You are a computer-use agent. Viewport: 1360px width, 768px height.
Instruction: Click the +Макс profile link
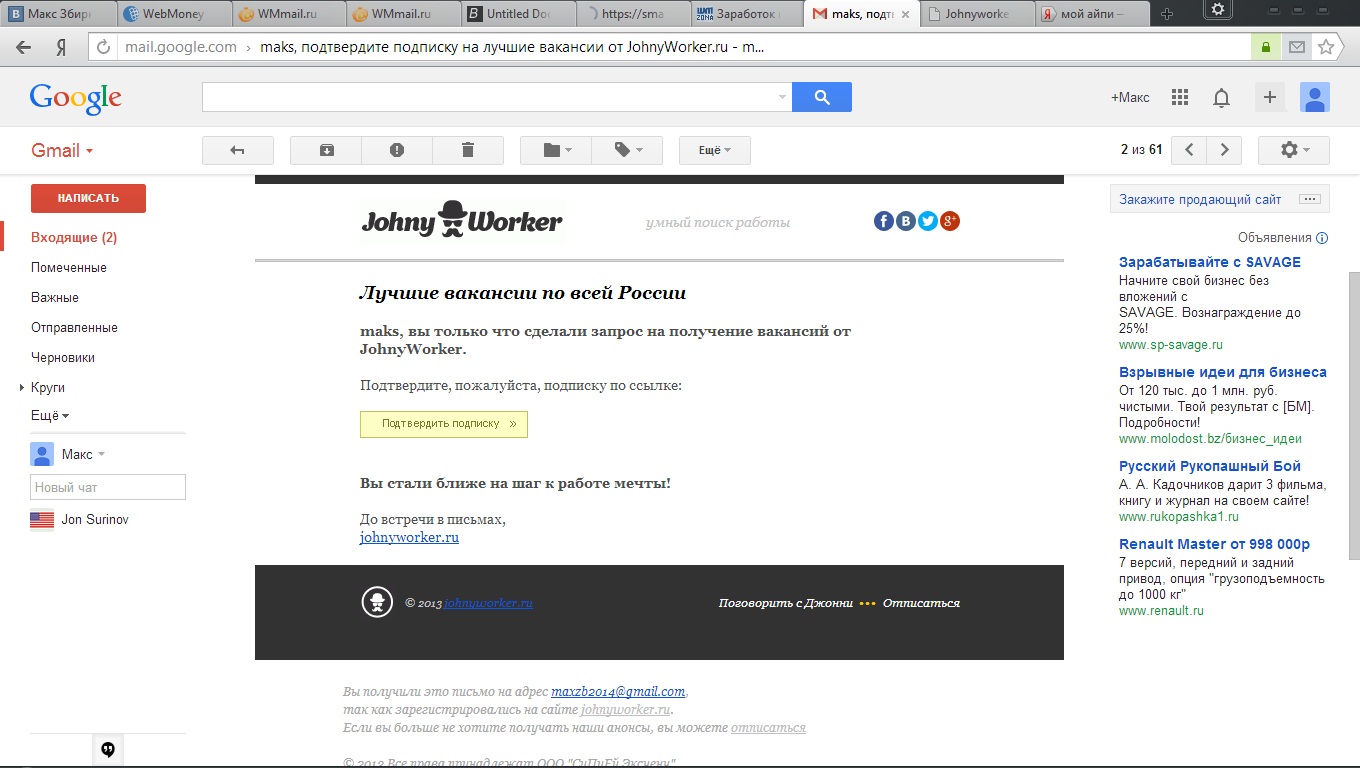(x=1130, y=97)
